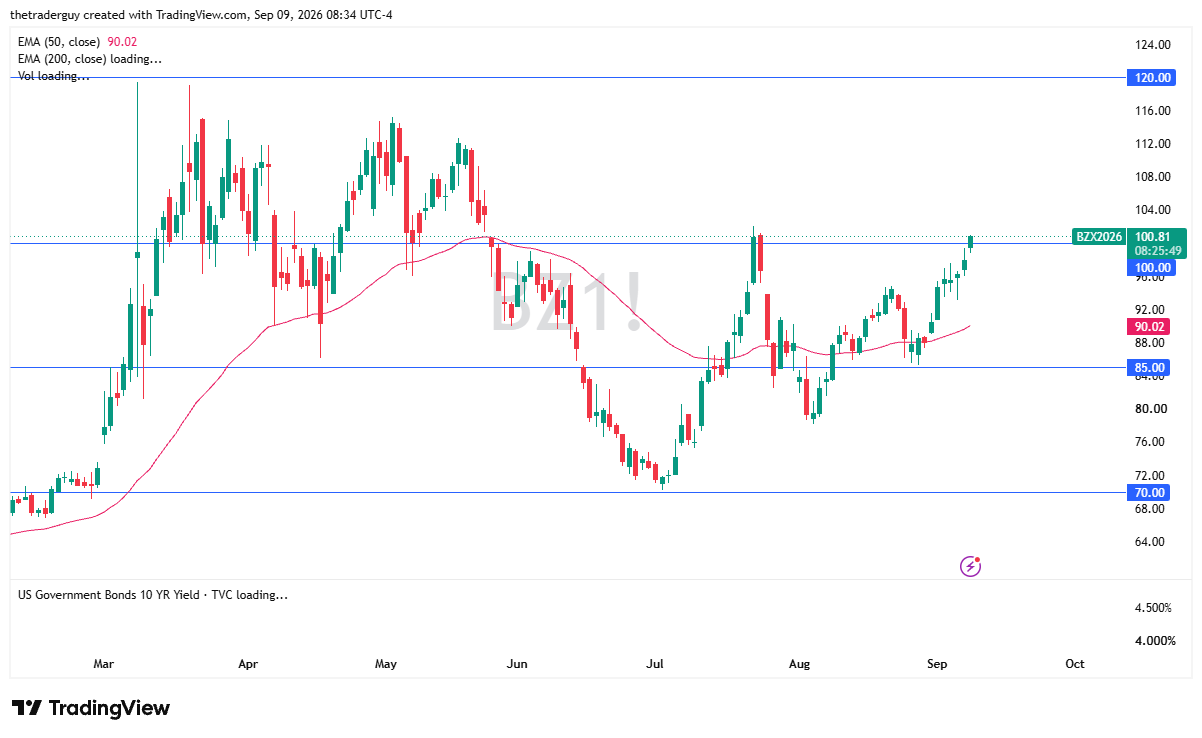Click the US Government Bonds 10 YR Yield legend
This screenshot has width=1202, height=738.
coord(153,595)
